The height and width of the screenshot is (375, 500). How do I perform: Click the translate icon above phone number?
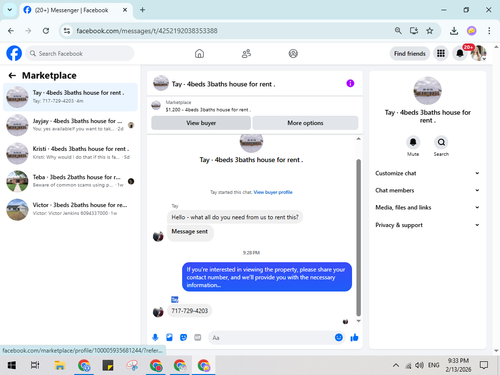[175, 299]
